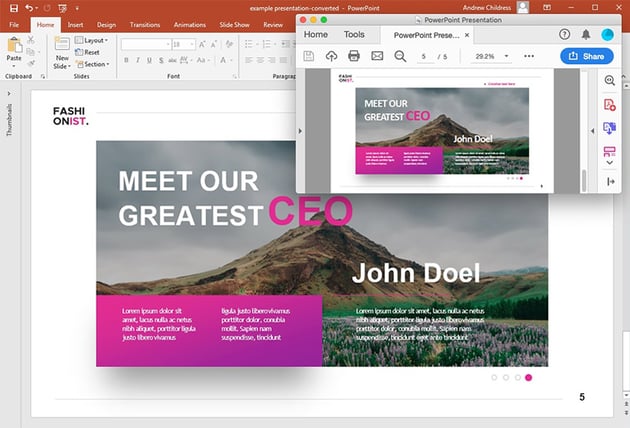This screenshot has height=428, width=630.
Task: Click the email envelope icon in Acrobat
Action: (377, 56)
